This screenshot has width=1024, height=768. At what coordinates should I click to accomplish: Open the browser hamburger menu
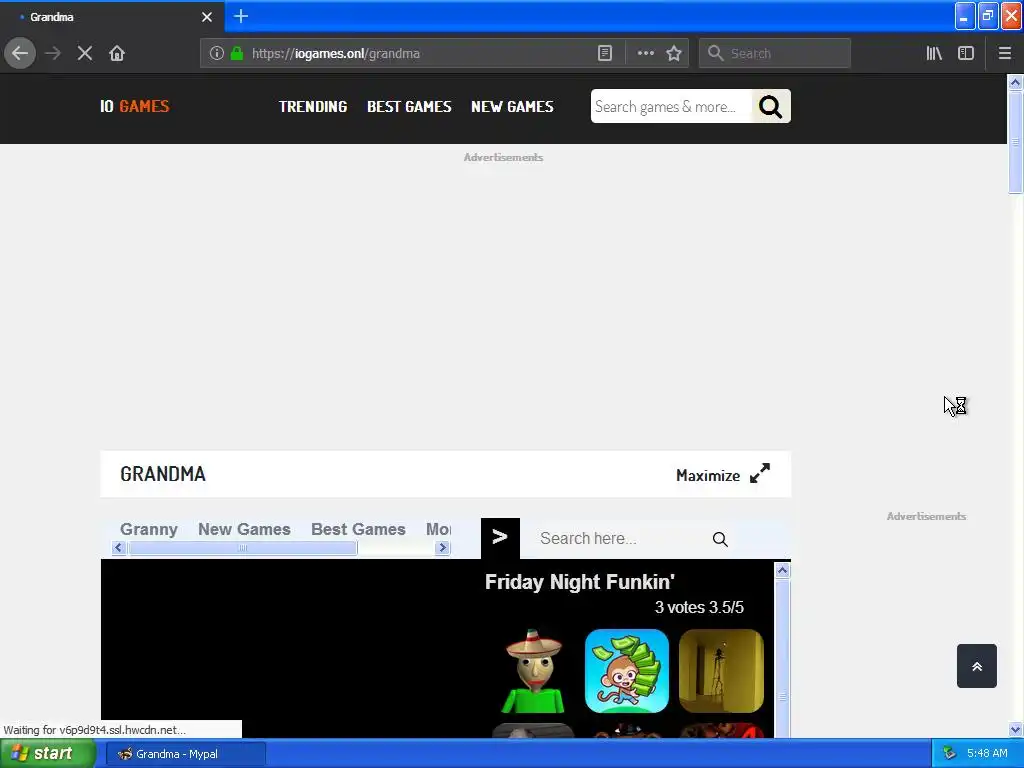click(1004, 54)
